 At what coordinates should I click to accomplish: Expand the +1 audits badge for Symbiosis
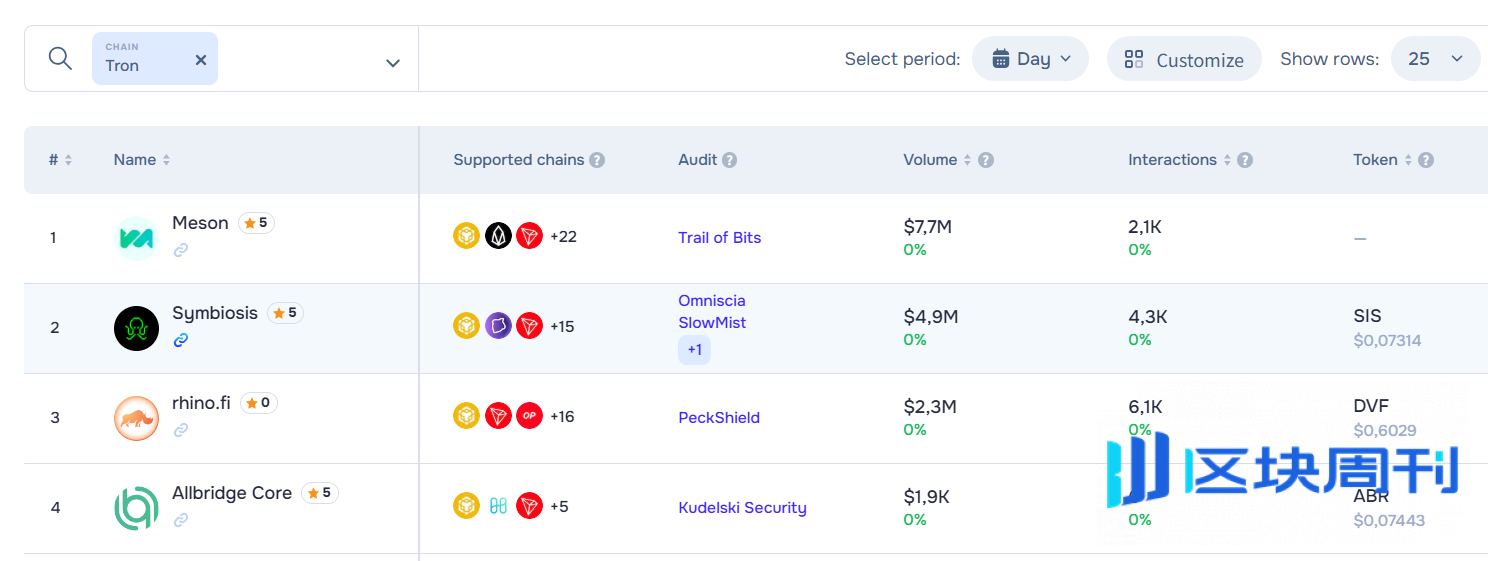(694, 350)
